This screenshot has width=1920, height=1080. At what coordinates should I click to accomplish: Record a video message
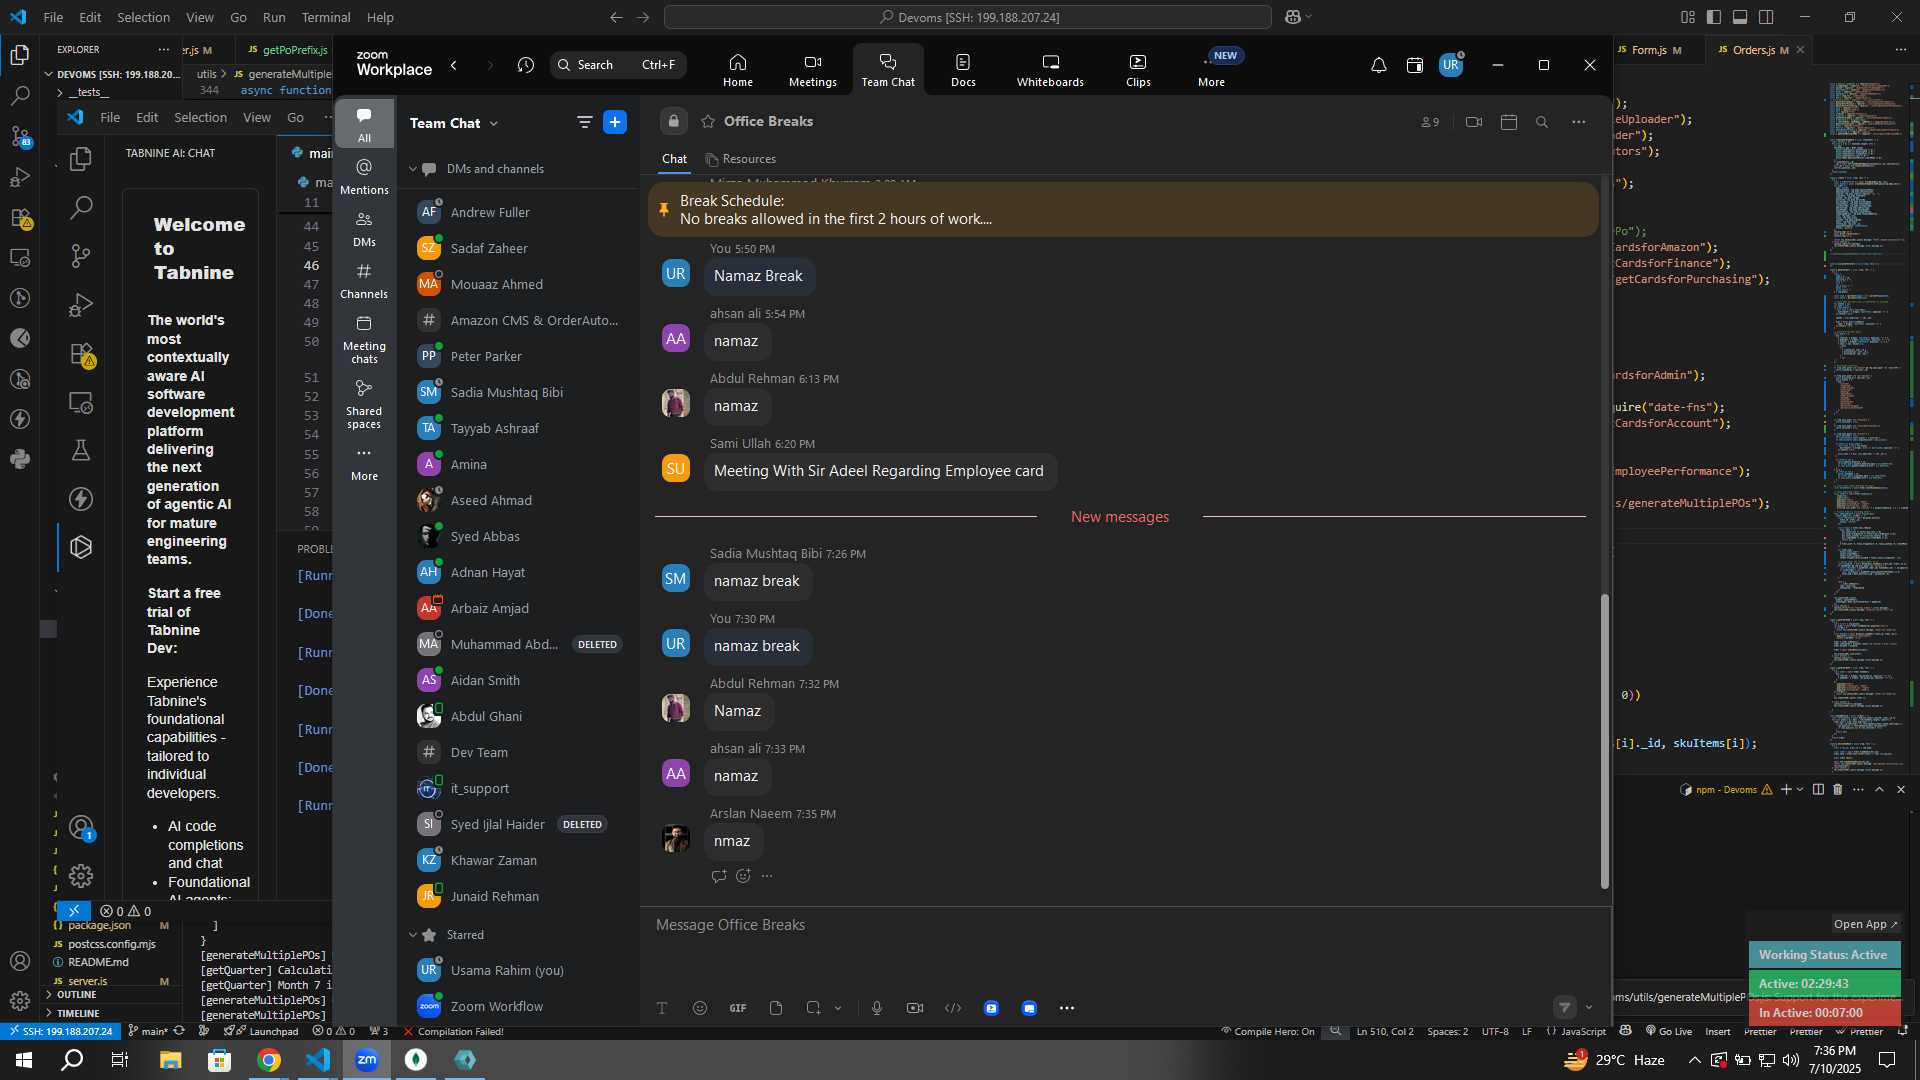click(x=915, y=1008)
